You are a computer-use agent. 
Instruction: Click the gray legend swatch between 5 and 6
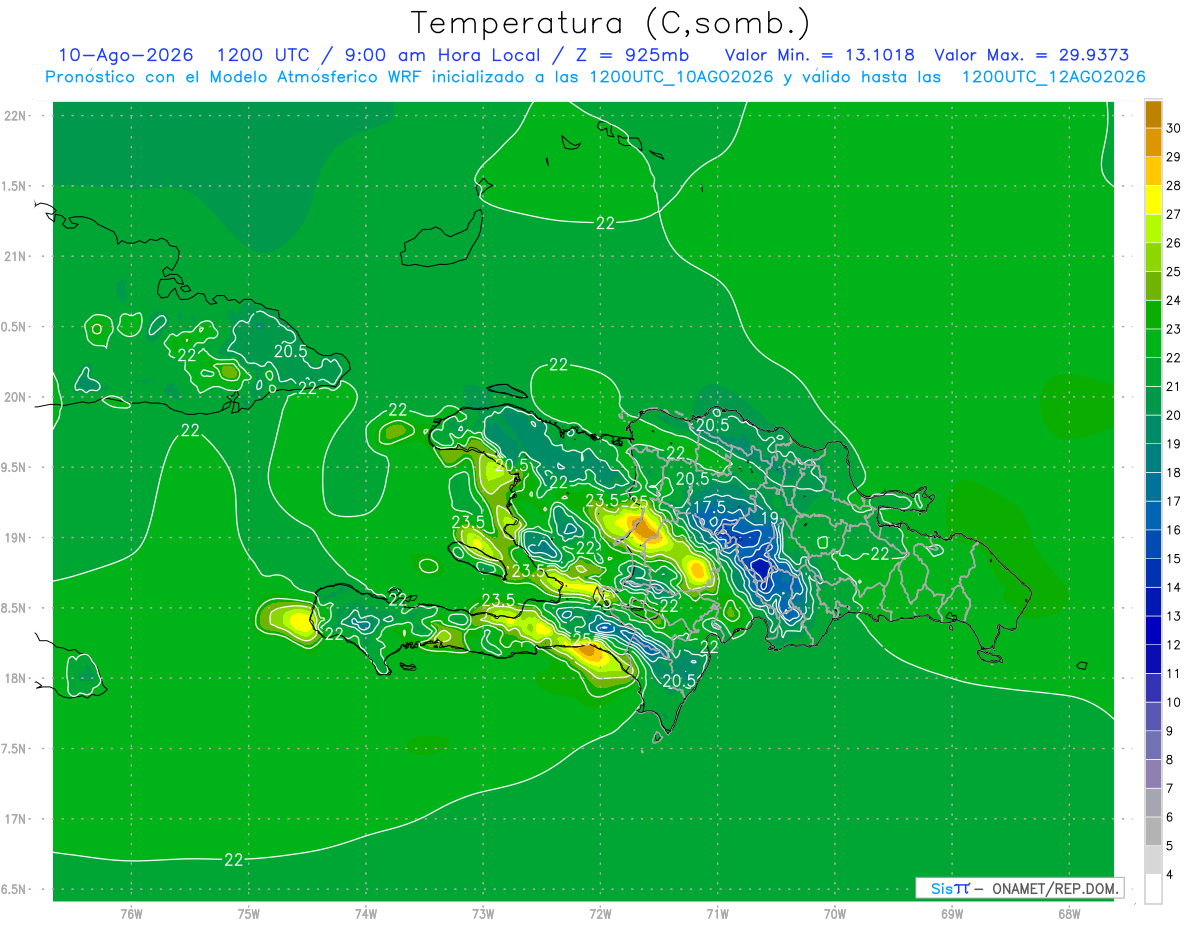(x=1153, y=831)
